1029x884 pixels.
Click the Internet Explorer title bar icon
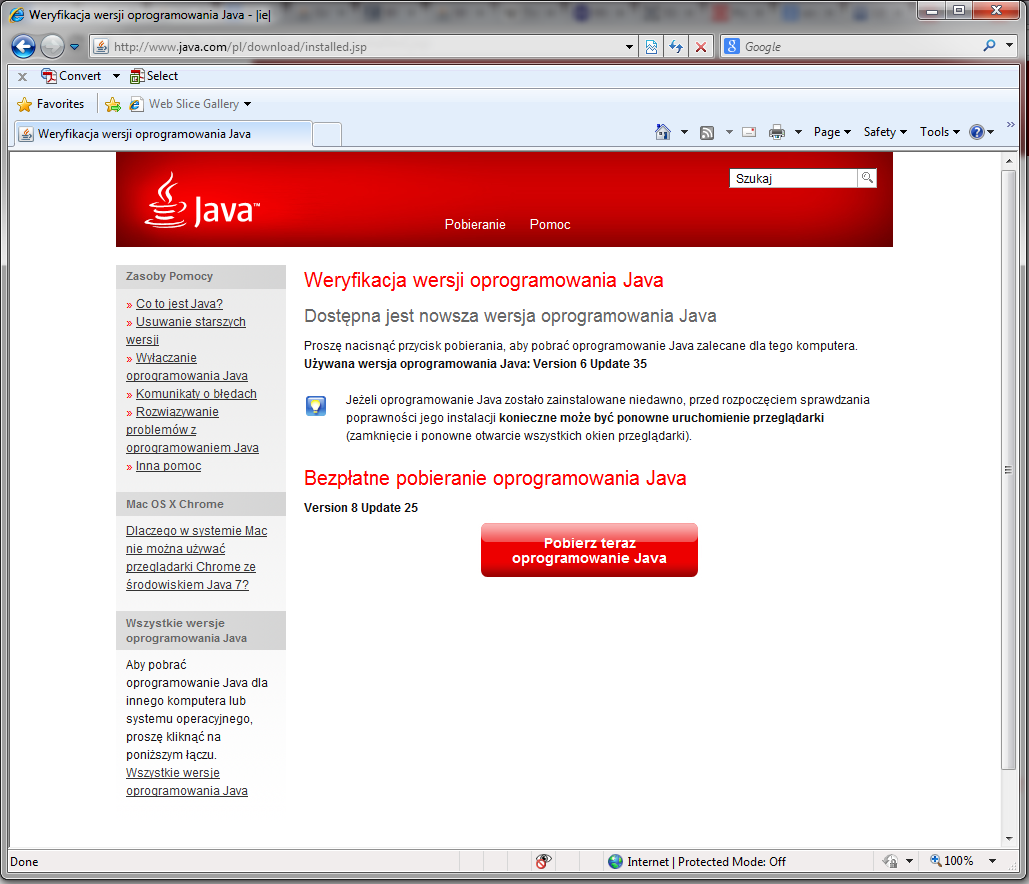pyautogui.click(x=17, y=14)
